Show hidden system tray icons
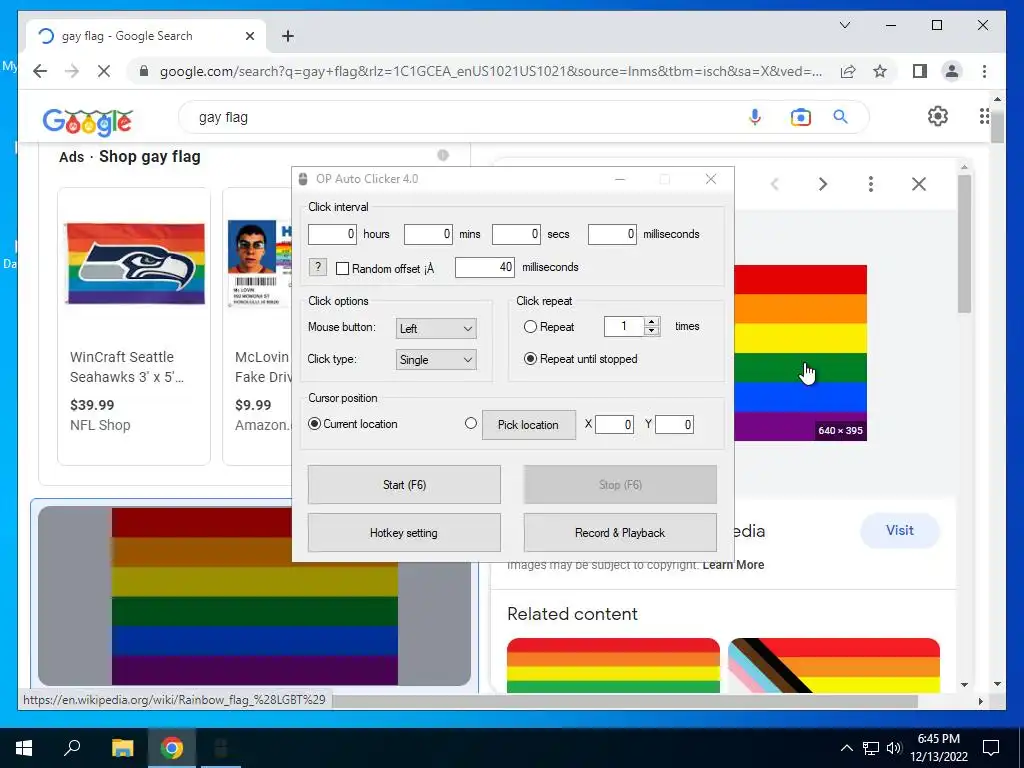This screenshot has width=1024, height=768. [x=846, y=748]
